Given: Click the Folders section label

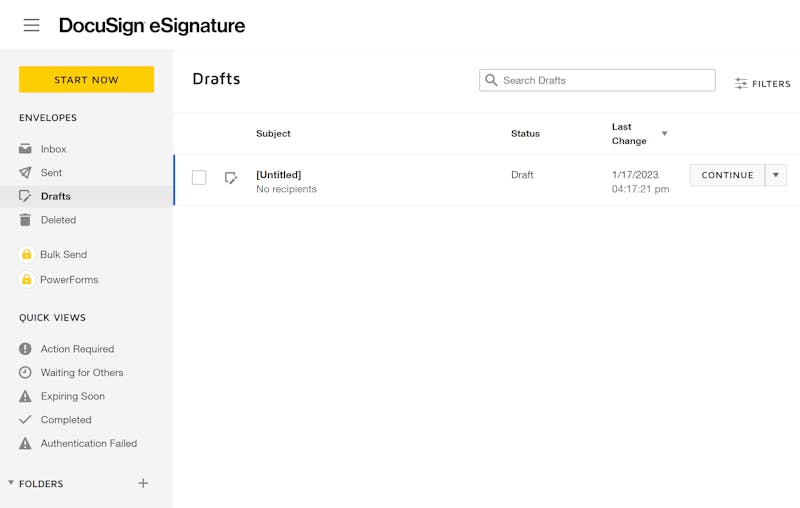Looking at the screenshot, I should [x=41, y=484].
